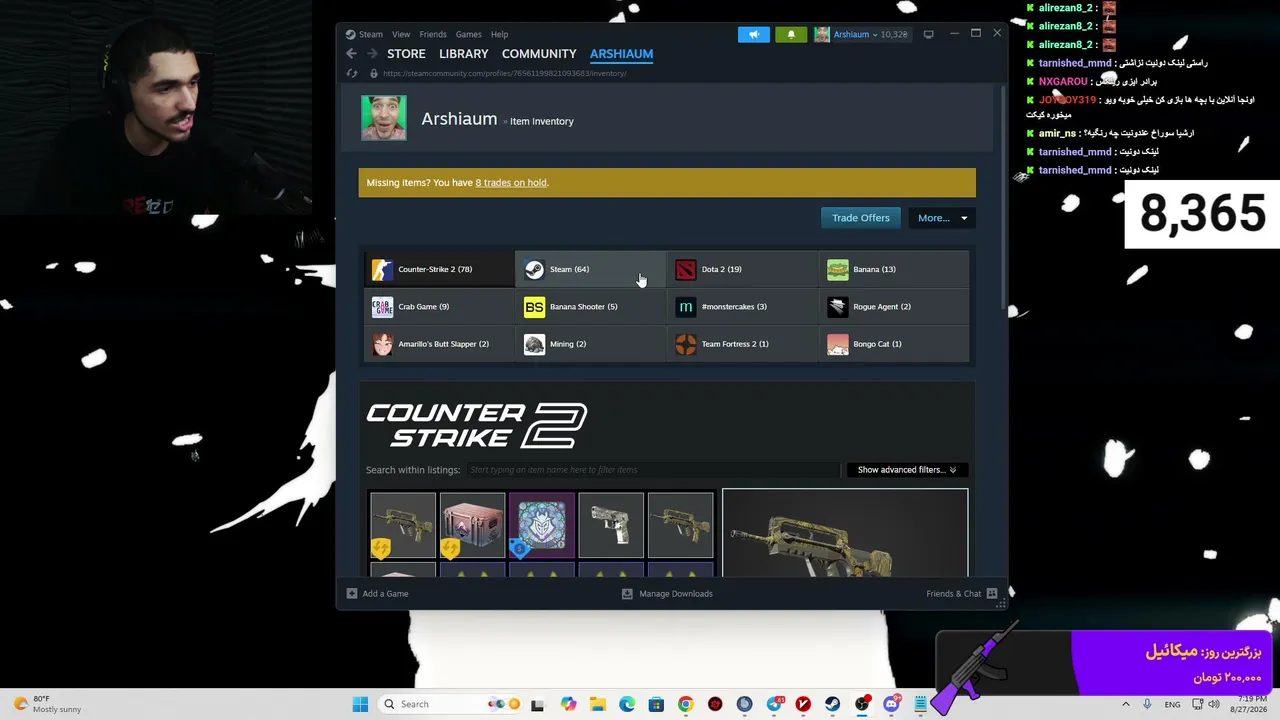Expand the Show advanced filters option
The height and width of the screenshot is (720, 1280).
point(907,470)
